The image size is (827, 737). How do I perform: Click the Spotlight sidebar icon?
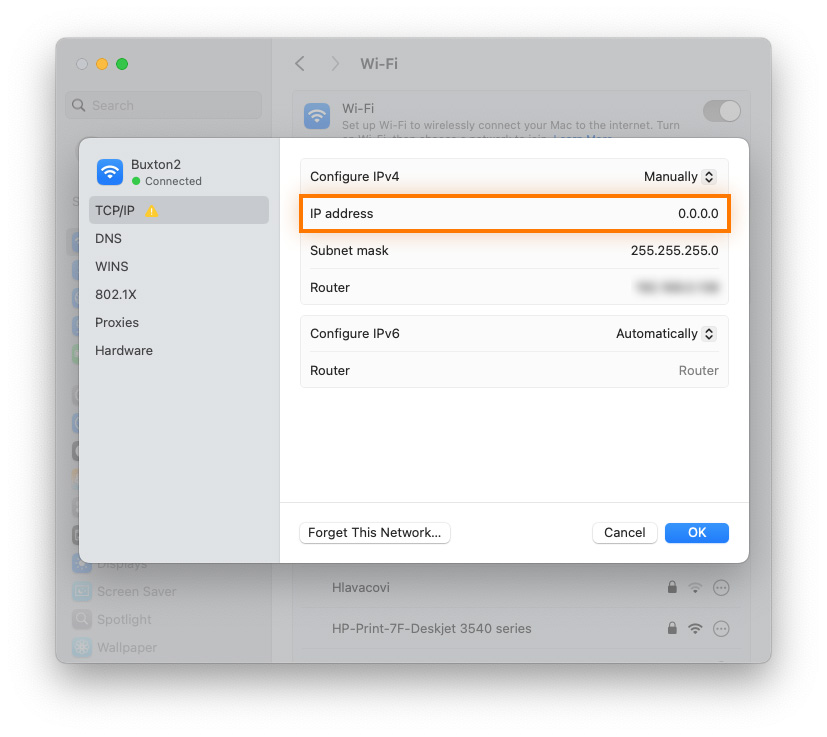[82, 619]
